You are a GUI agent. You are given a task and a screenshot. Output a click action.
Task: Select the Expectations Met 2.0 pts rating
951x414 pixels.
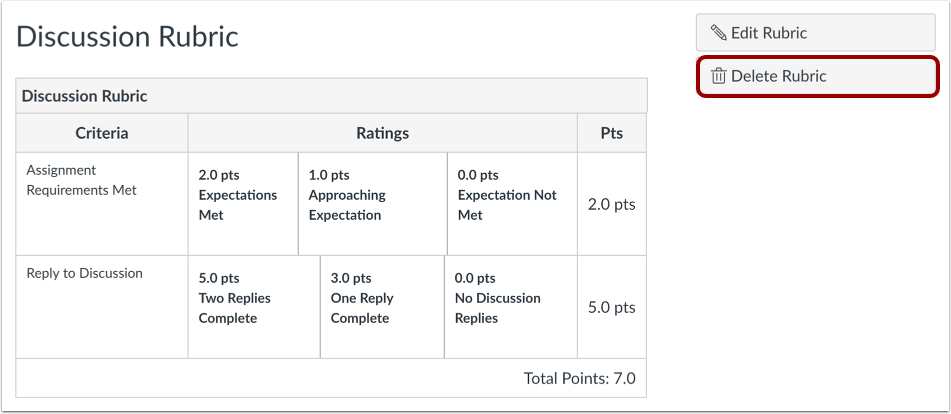(x=243, y=204)
